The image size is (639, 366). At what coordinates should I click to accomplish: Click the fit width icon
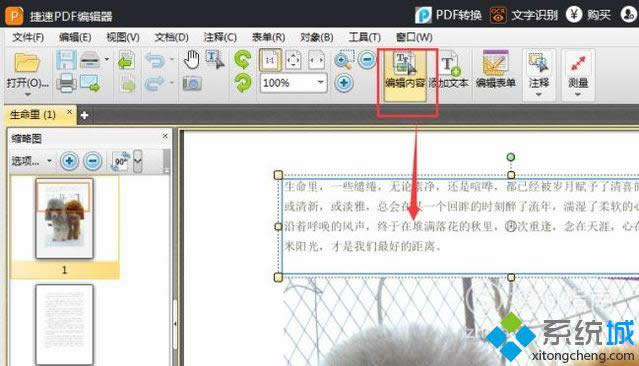tap(317, 60)
